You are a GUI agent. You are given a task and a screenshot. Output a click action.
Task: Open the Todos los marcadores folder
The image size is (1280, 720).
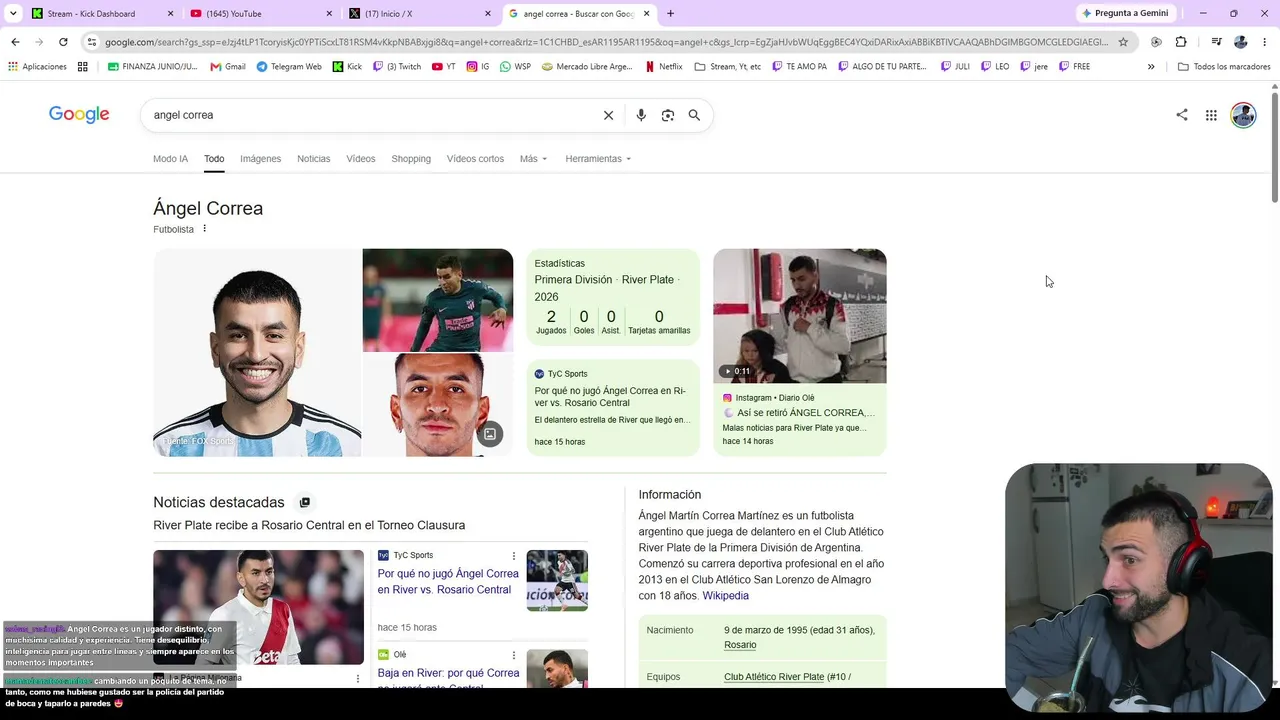tap(1224, 67)
